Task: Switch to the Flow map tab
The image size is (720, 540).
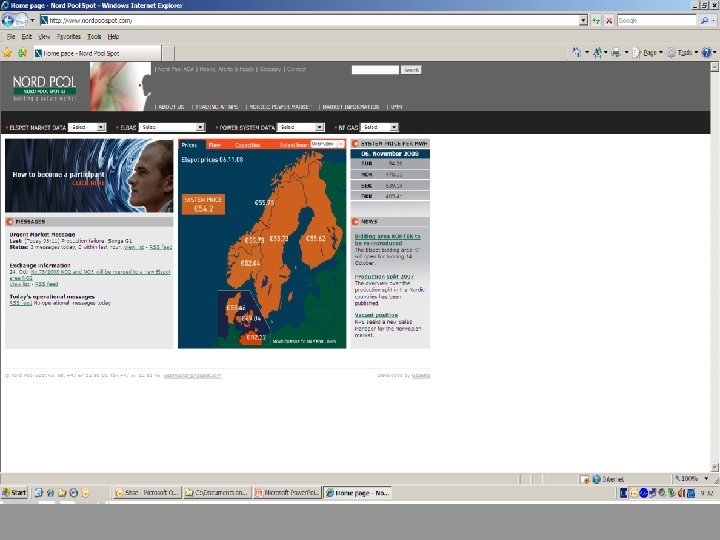Action: [x=215, y=145]
